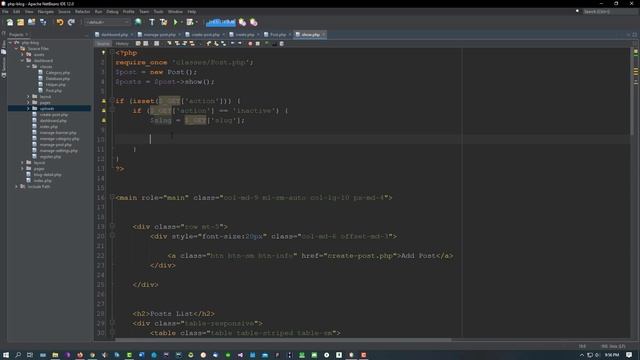The height and width of the screenshot is (360, 640).
Task: Open the Refactor menu
Action: tap(82, 11)
